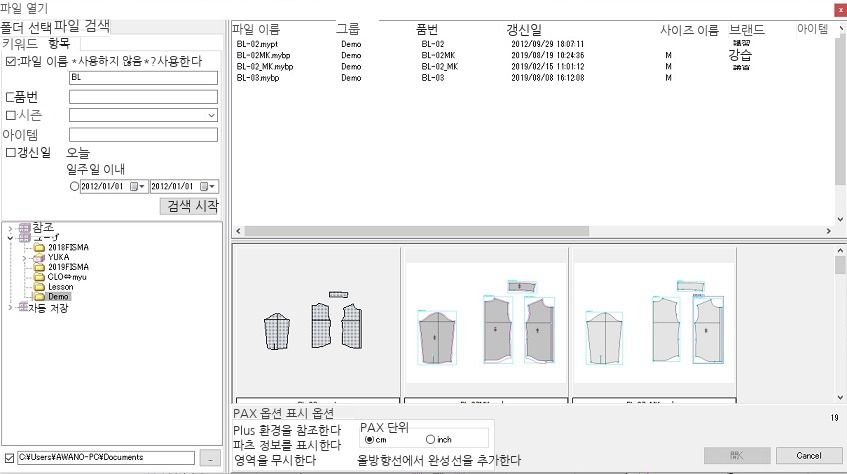Click the YUKA box folder icon

pyautogui.click(x=39, y=257)
